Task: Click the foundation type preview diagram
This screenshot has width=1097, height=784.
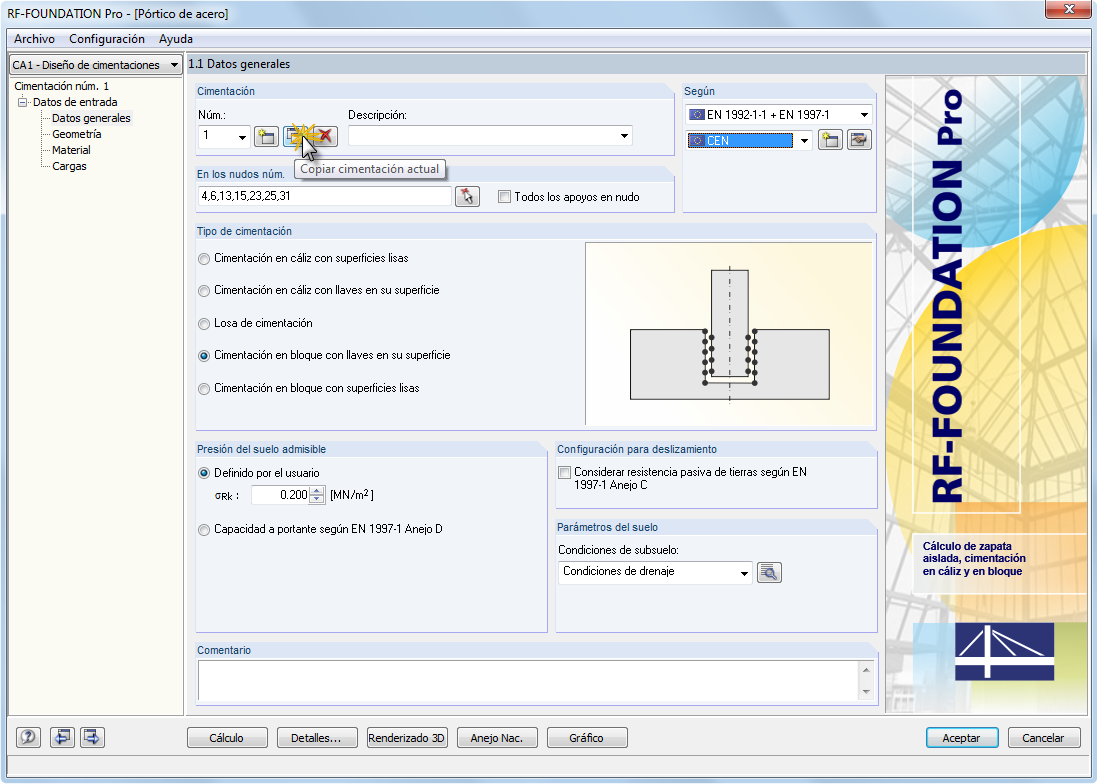Action: [x=729, y=334]
